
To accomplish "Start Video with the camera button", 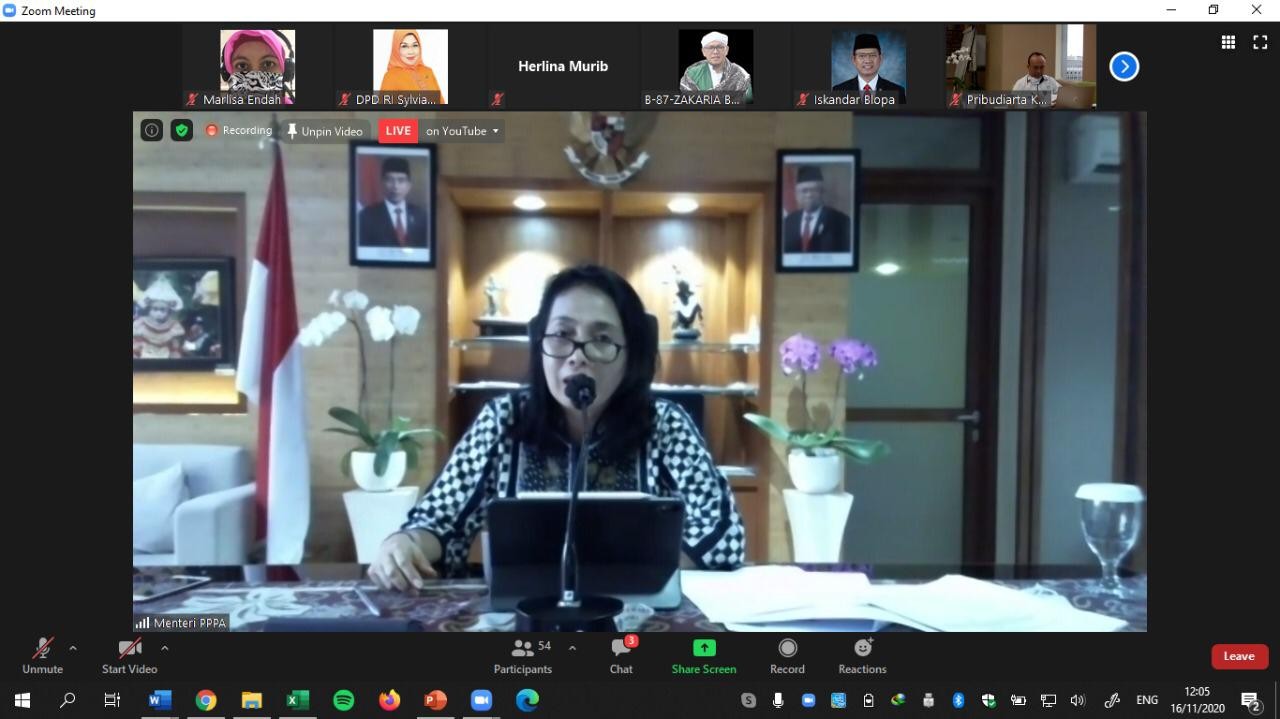I will 129,656.
